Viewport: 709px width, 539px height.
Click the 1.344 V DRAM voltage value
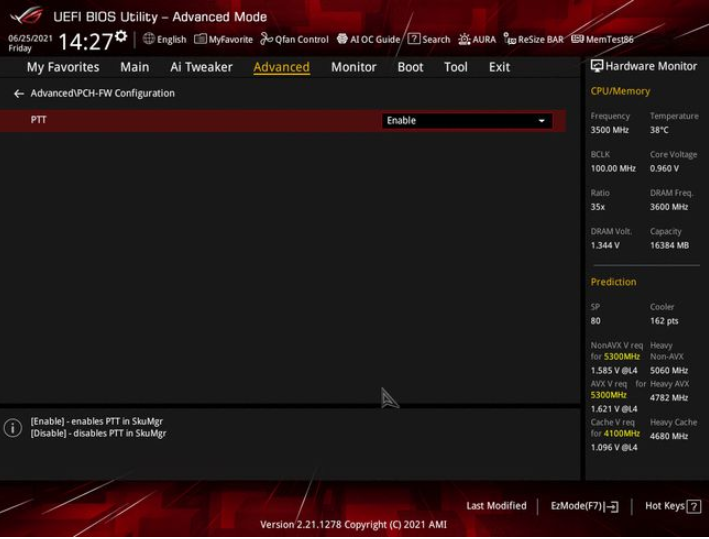[605, 245]
